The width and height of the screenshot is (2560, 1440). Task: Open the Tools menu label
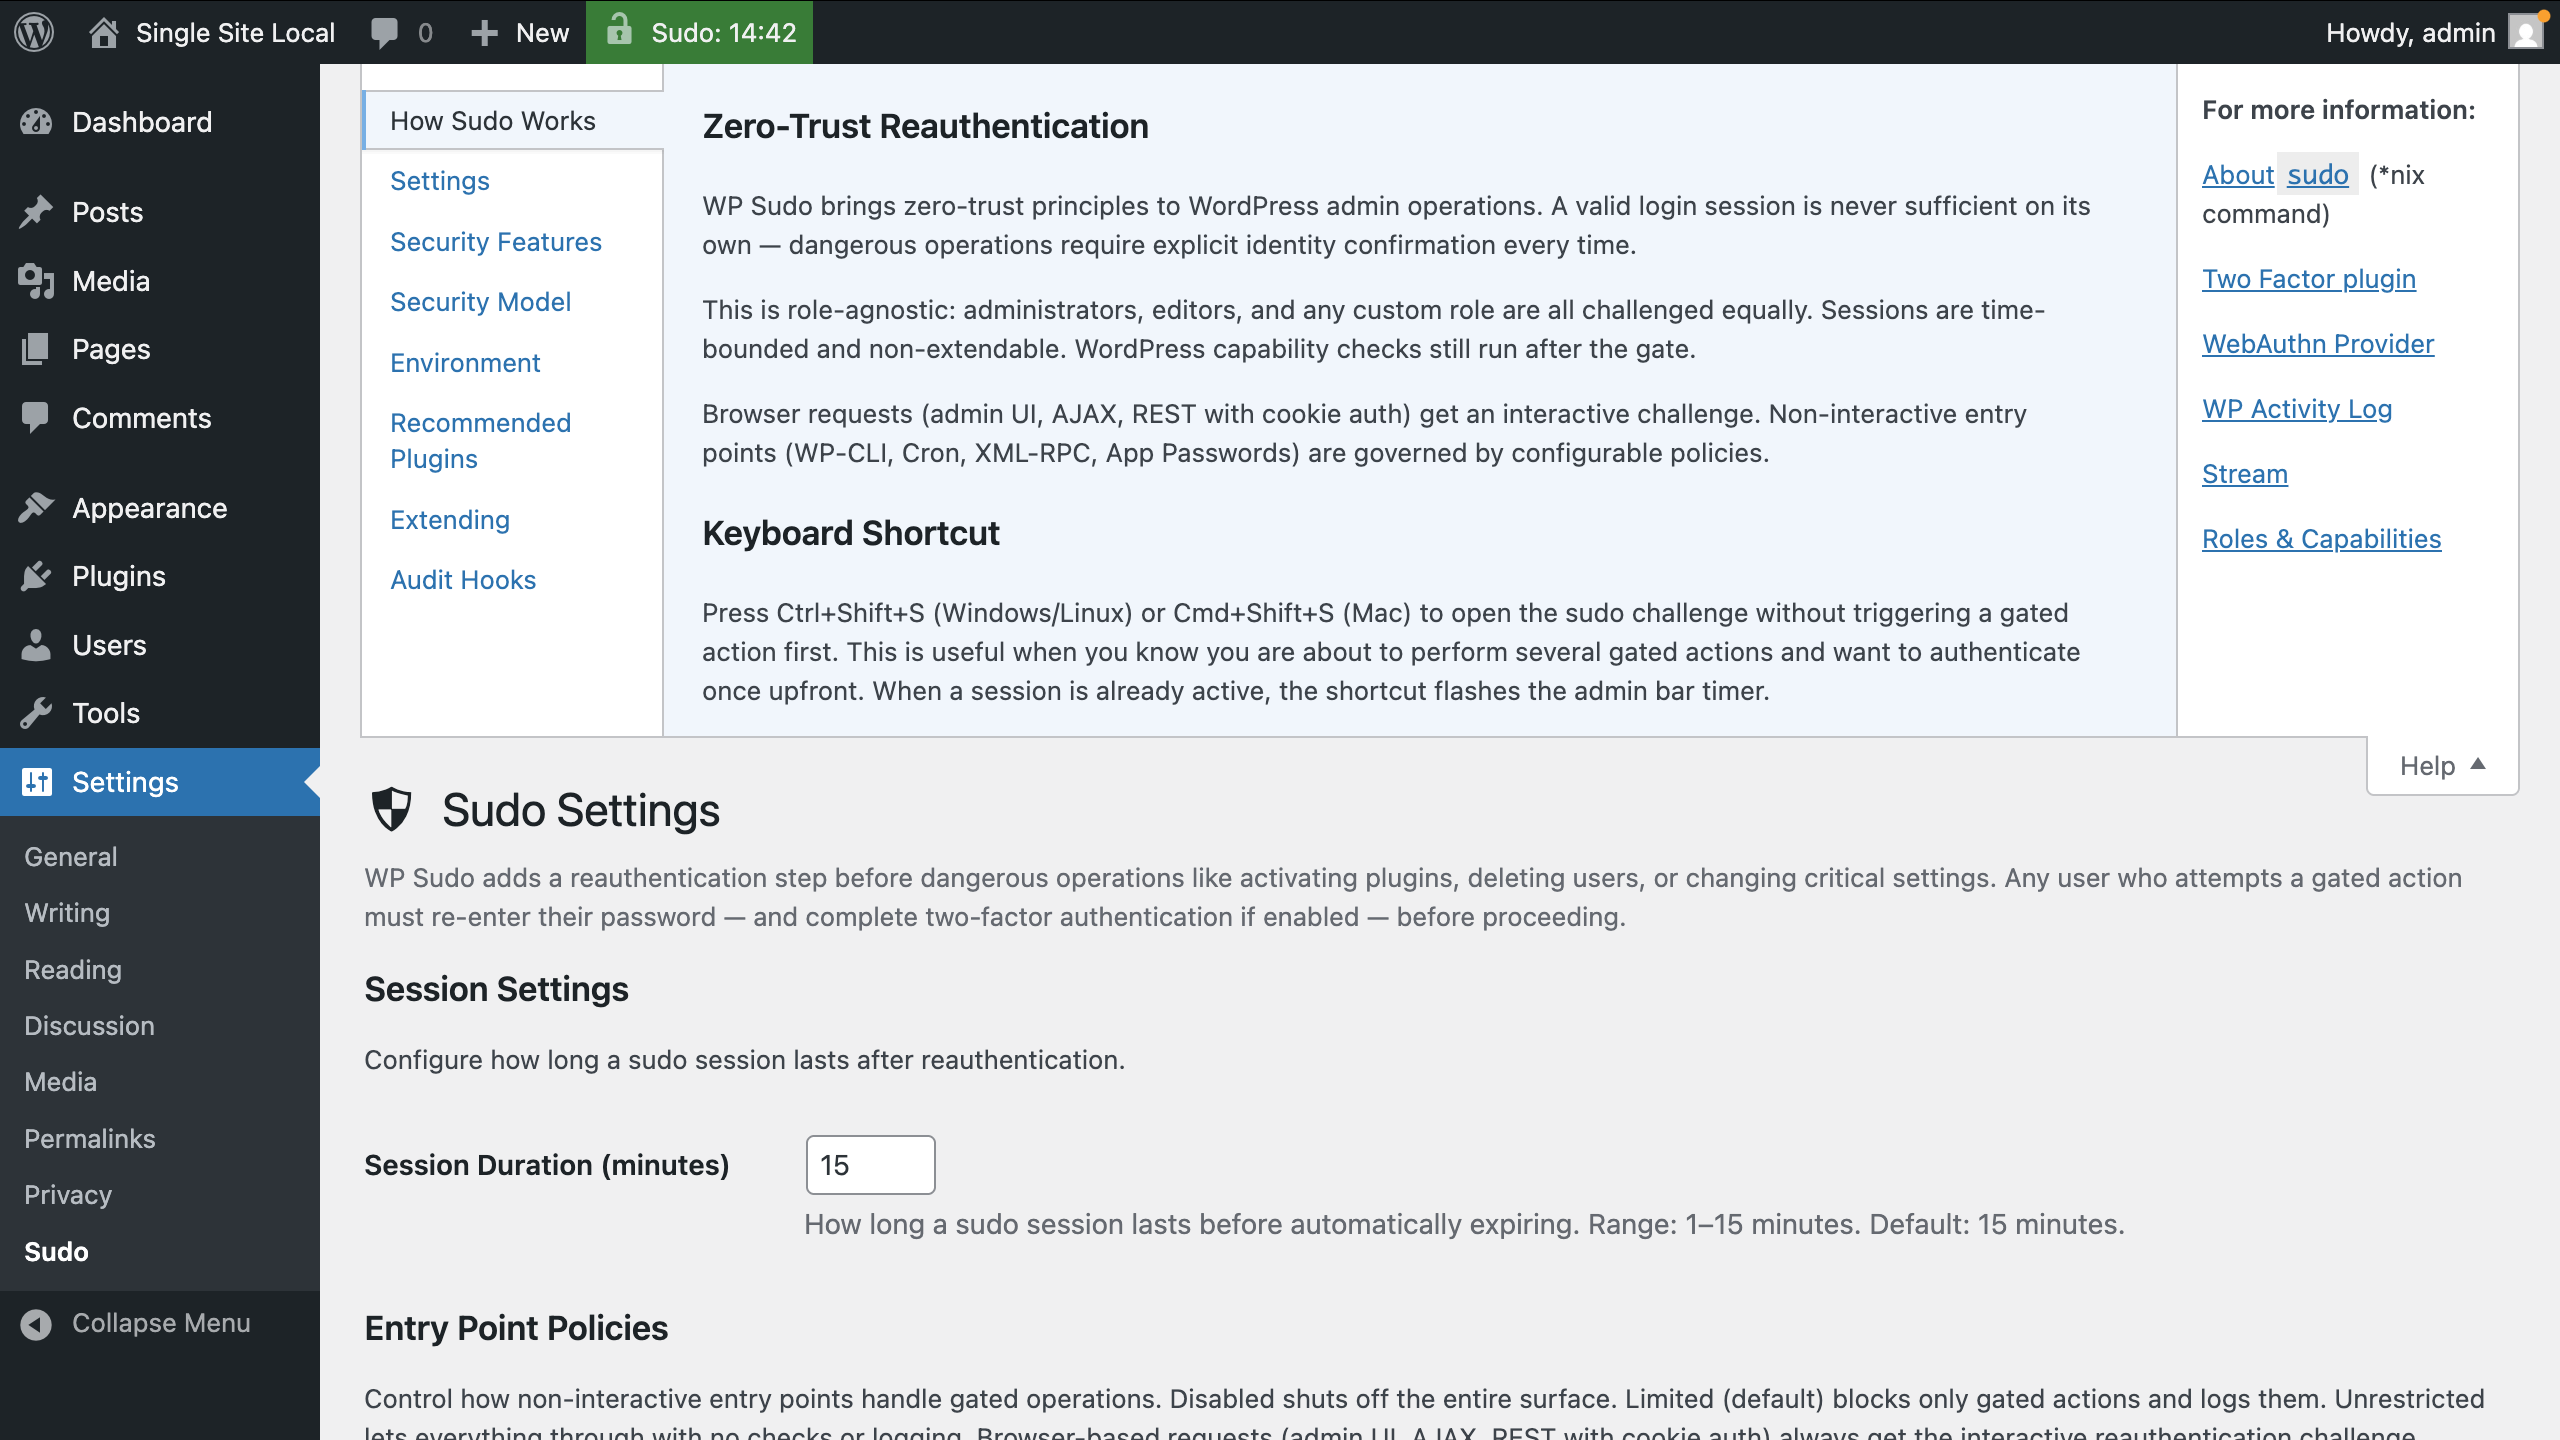[105, 713]
